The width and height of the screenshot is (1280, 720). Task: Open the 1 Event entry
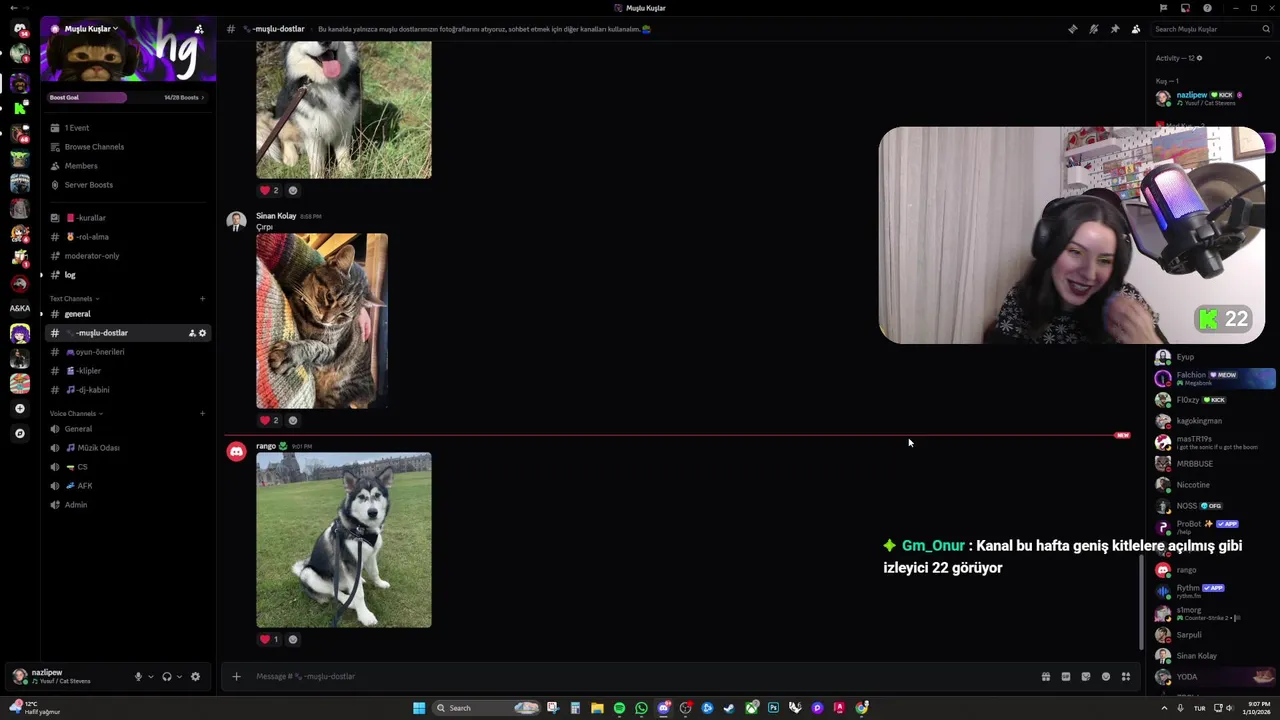[128, 128]
